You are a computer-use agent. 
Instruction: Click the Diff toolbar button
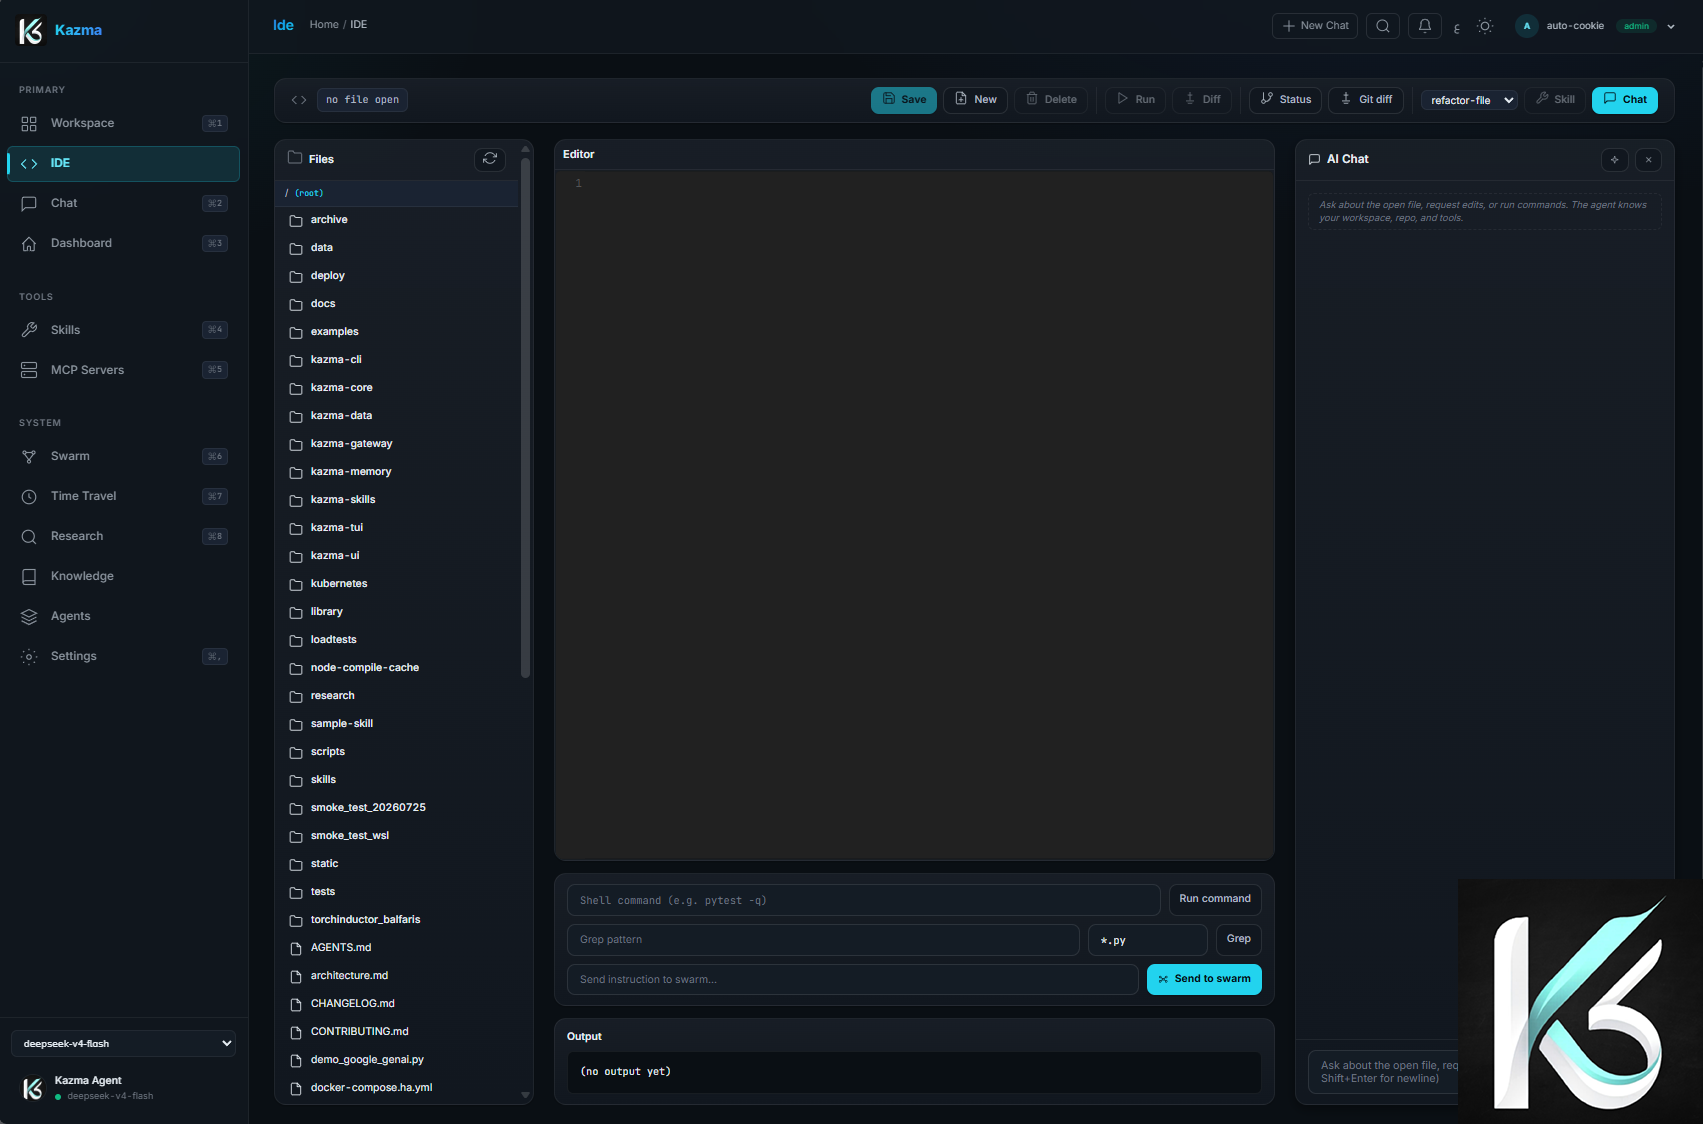(1202, 100)
